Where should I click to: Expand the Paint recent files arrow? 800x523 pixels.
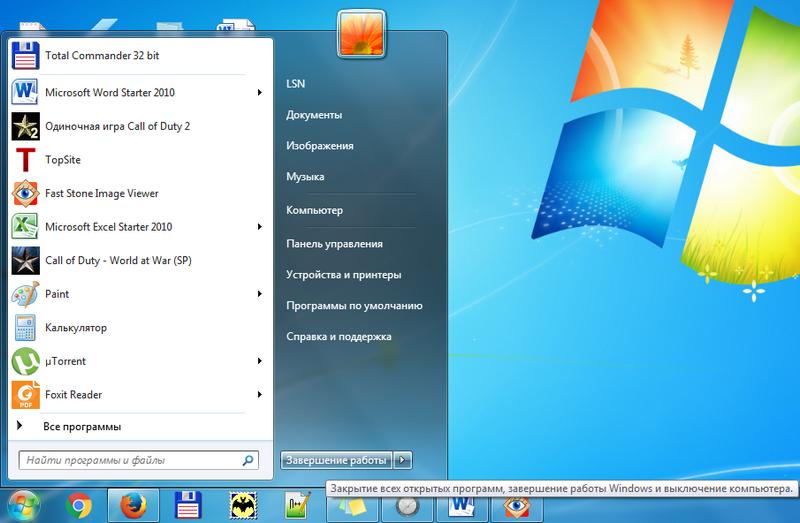[259, 294]
